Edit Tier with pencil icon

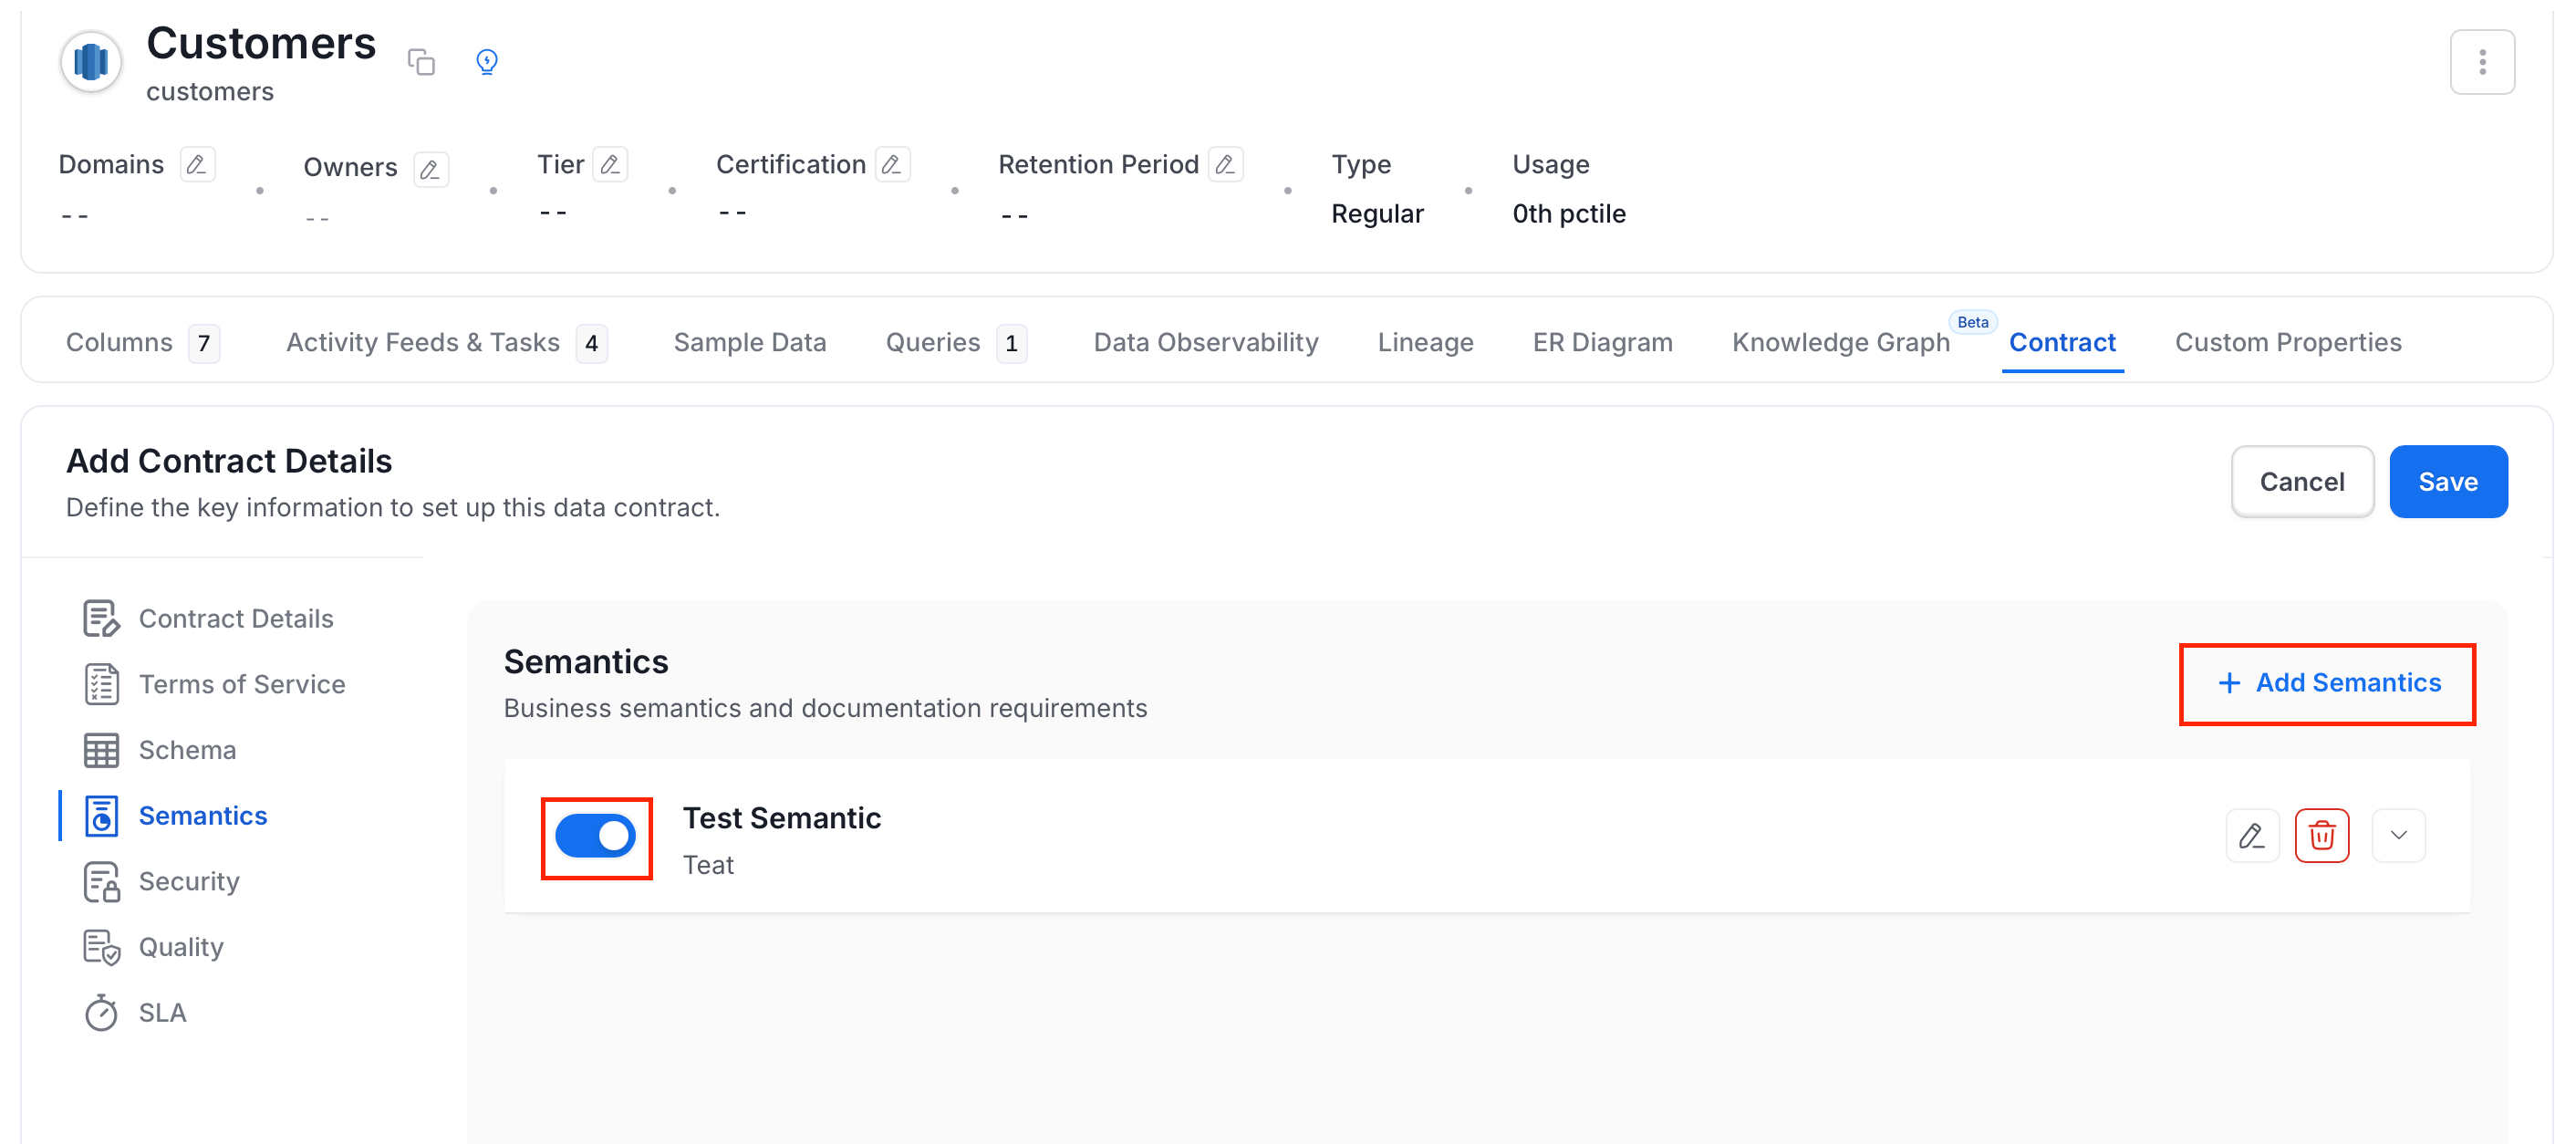point(610,164)
